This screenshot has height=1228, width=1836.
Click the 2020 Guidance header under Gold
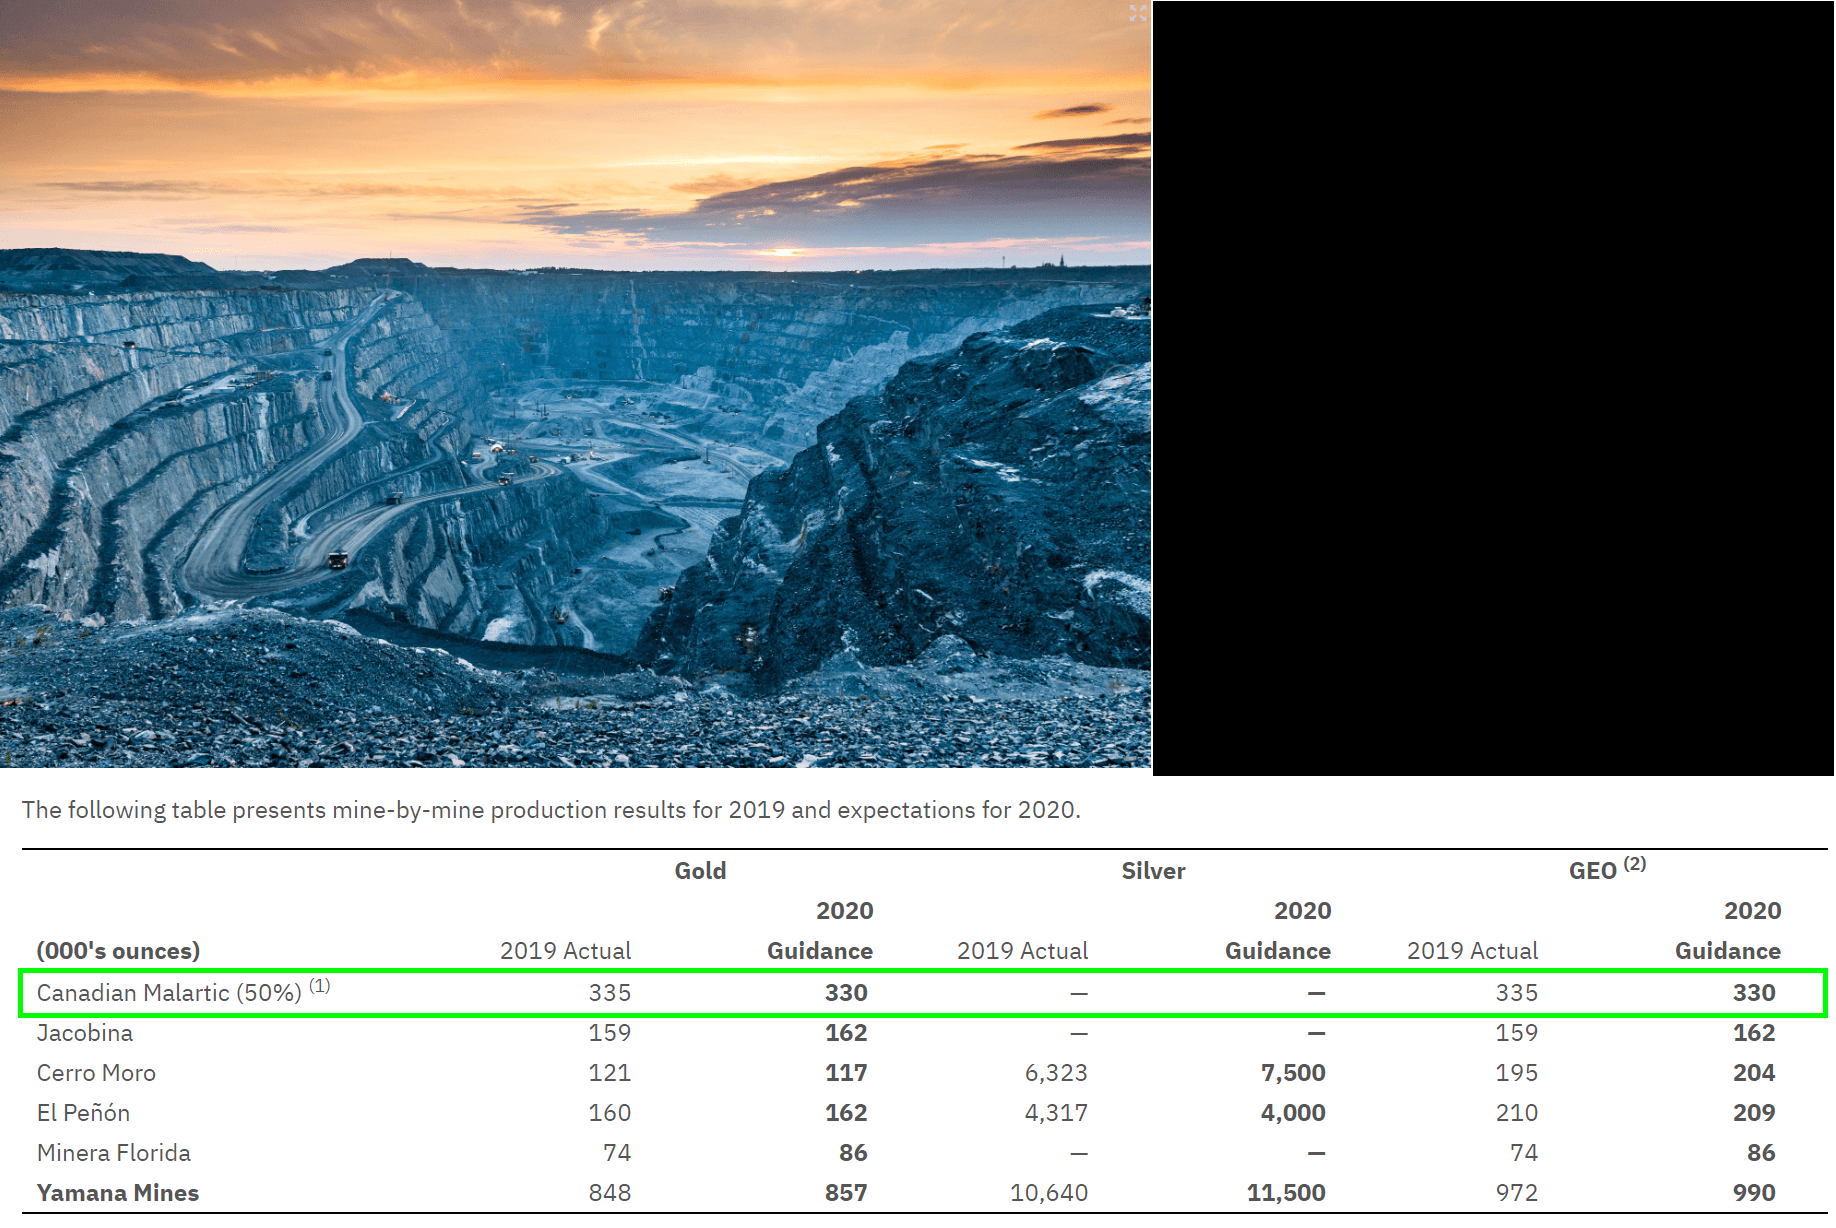[820, 931]
